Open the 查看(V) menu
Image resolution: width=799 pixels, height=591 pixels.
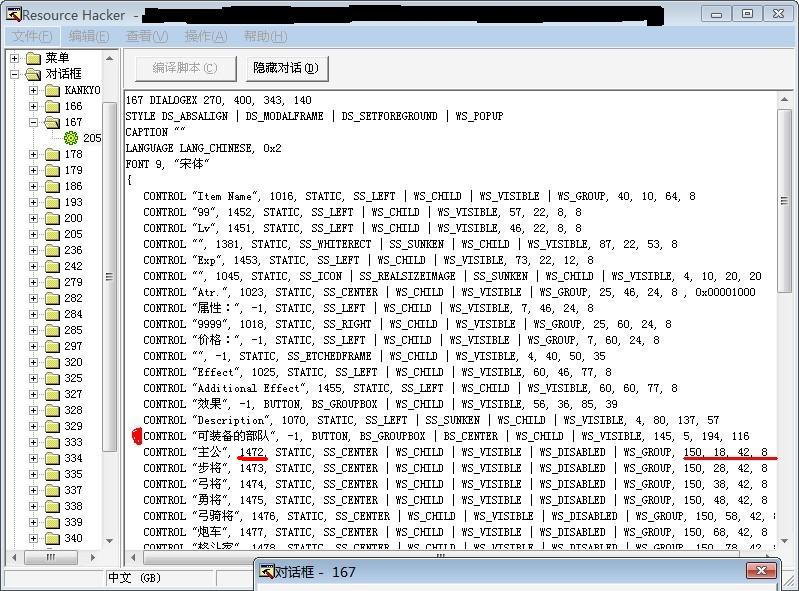pos(147,36)
